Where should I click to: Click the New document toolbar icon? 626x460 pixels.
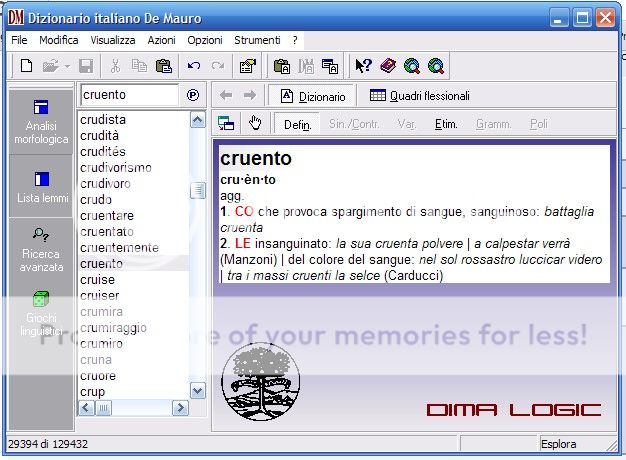[x=26, y=65]
